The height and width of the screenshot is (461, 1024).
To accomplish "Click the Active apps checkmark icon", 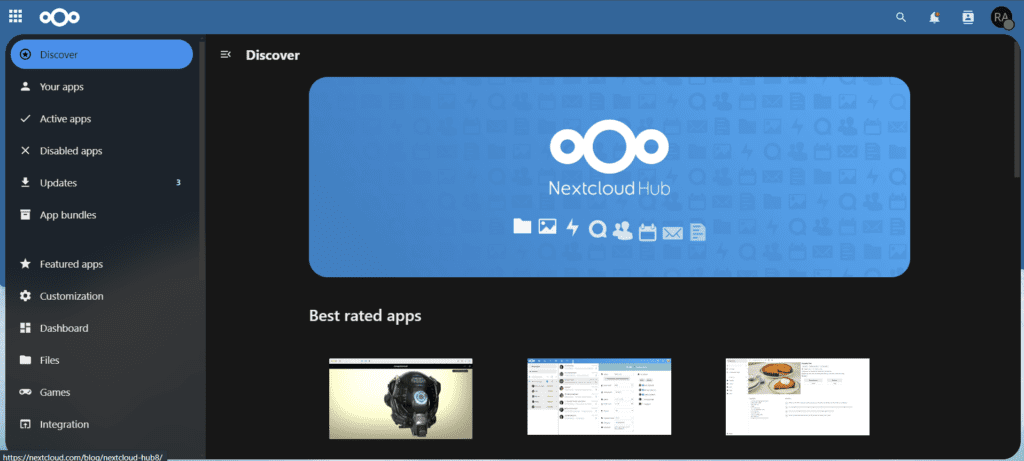I will point(25,119).
